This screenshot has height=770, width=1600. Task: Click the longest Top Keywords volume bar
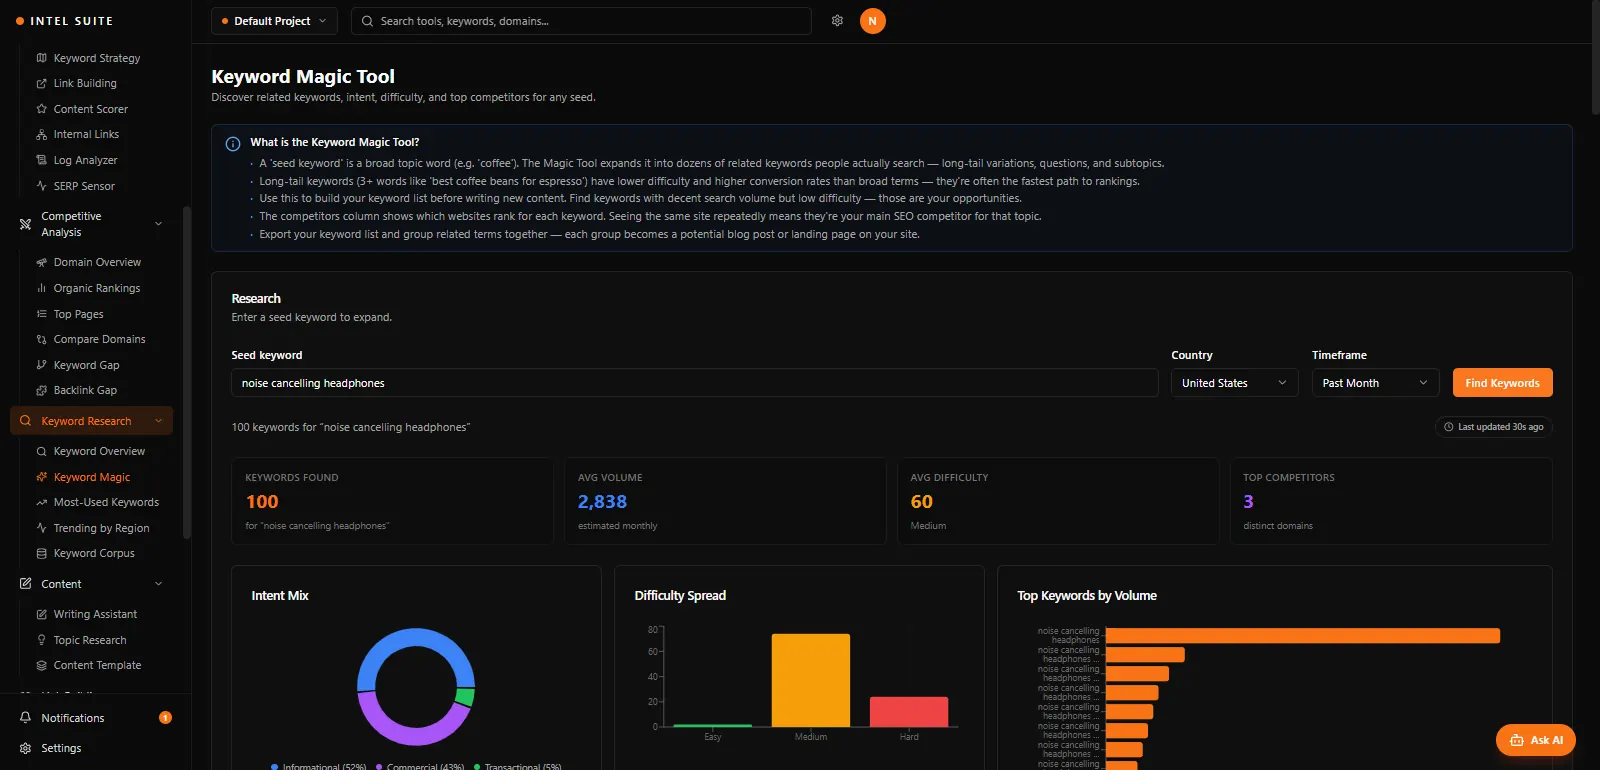[1303, 636]
